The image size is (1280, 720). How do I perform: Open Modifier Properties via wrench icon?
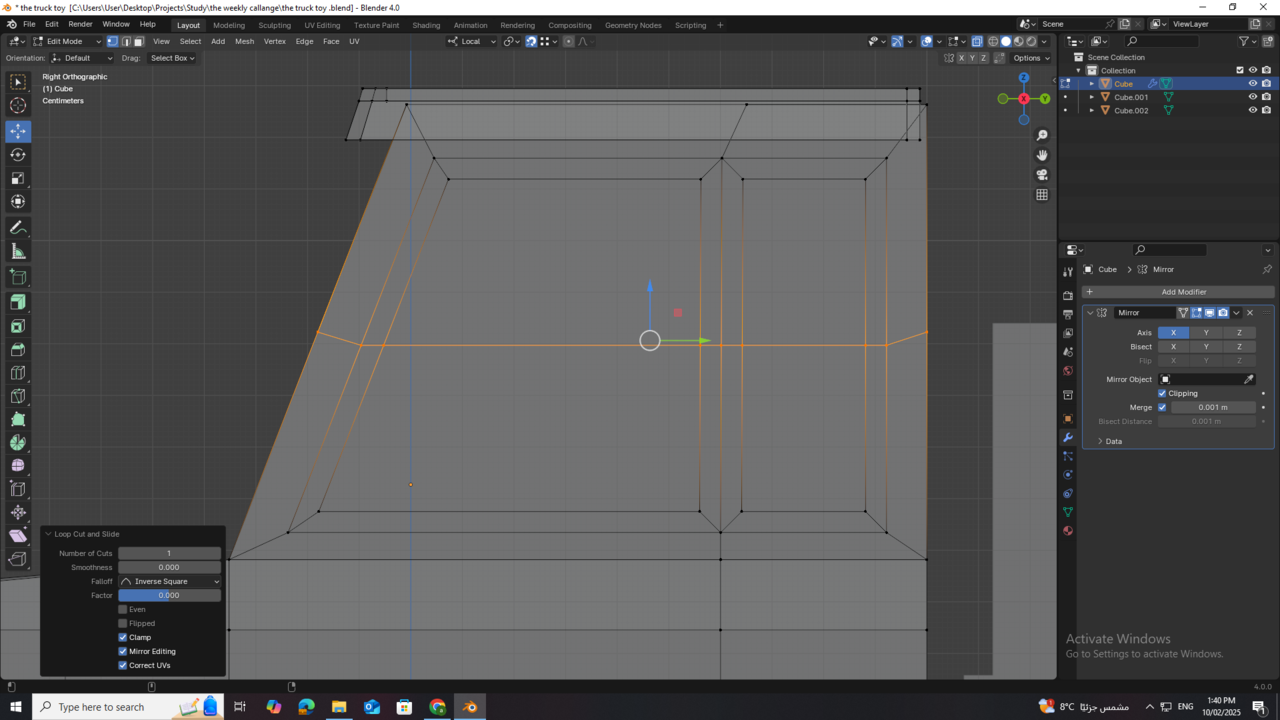(x=1068, y=437)
